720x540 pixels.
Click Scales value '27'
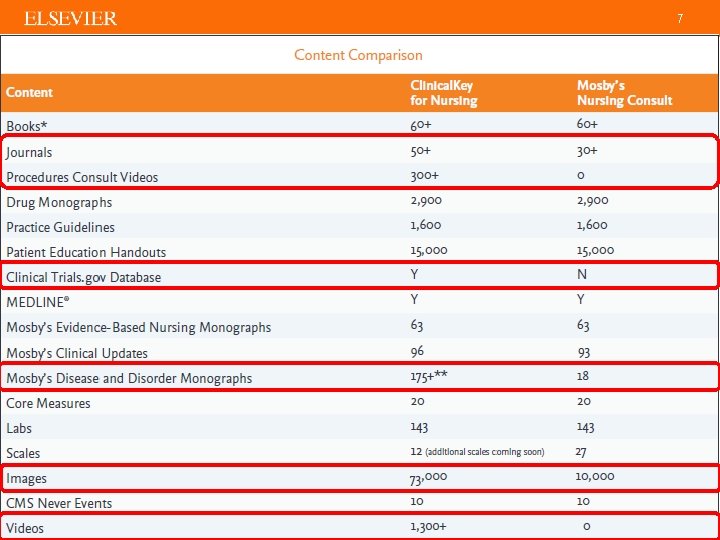(581, 453)
